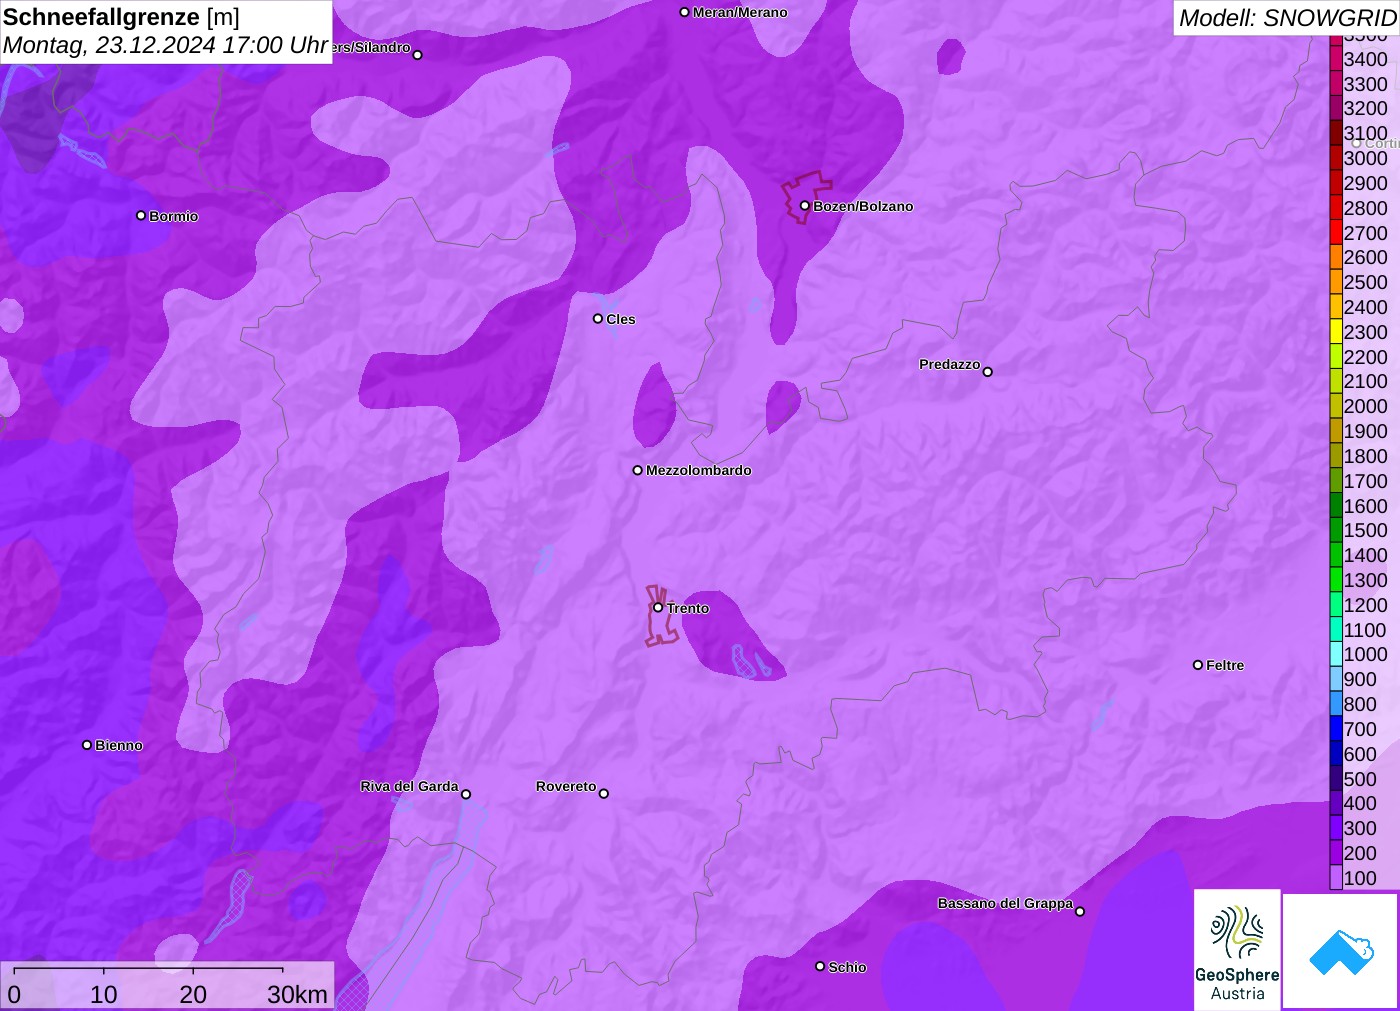1400x1011 pixels.
Task: Click the Modell: SNOWGRID label
Action: 1287,18
